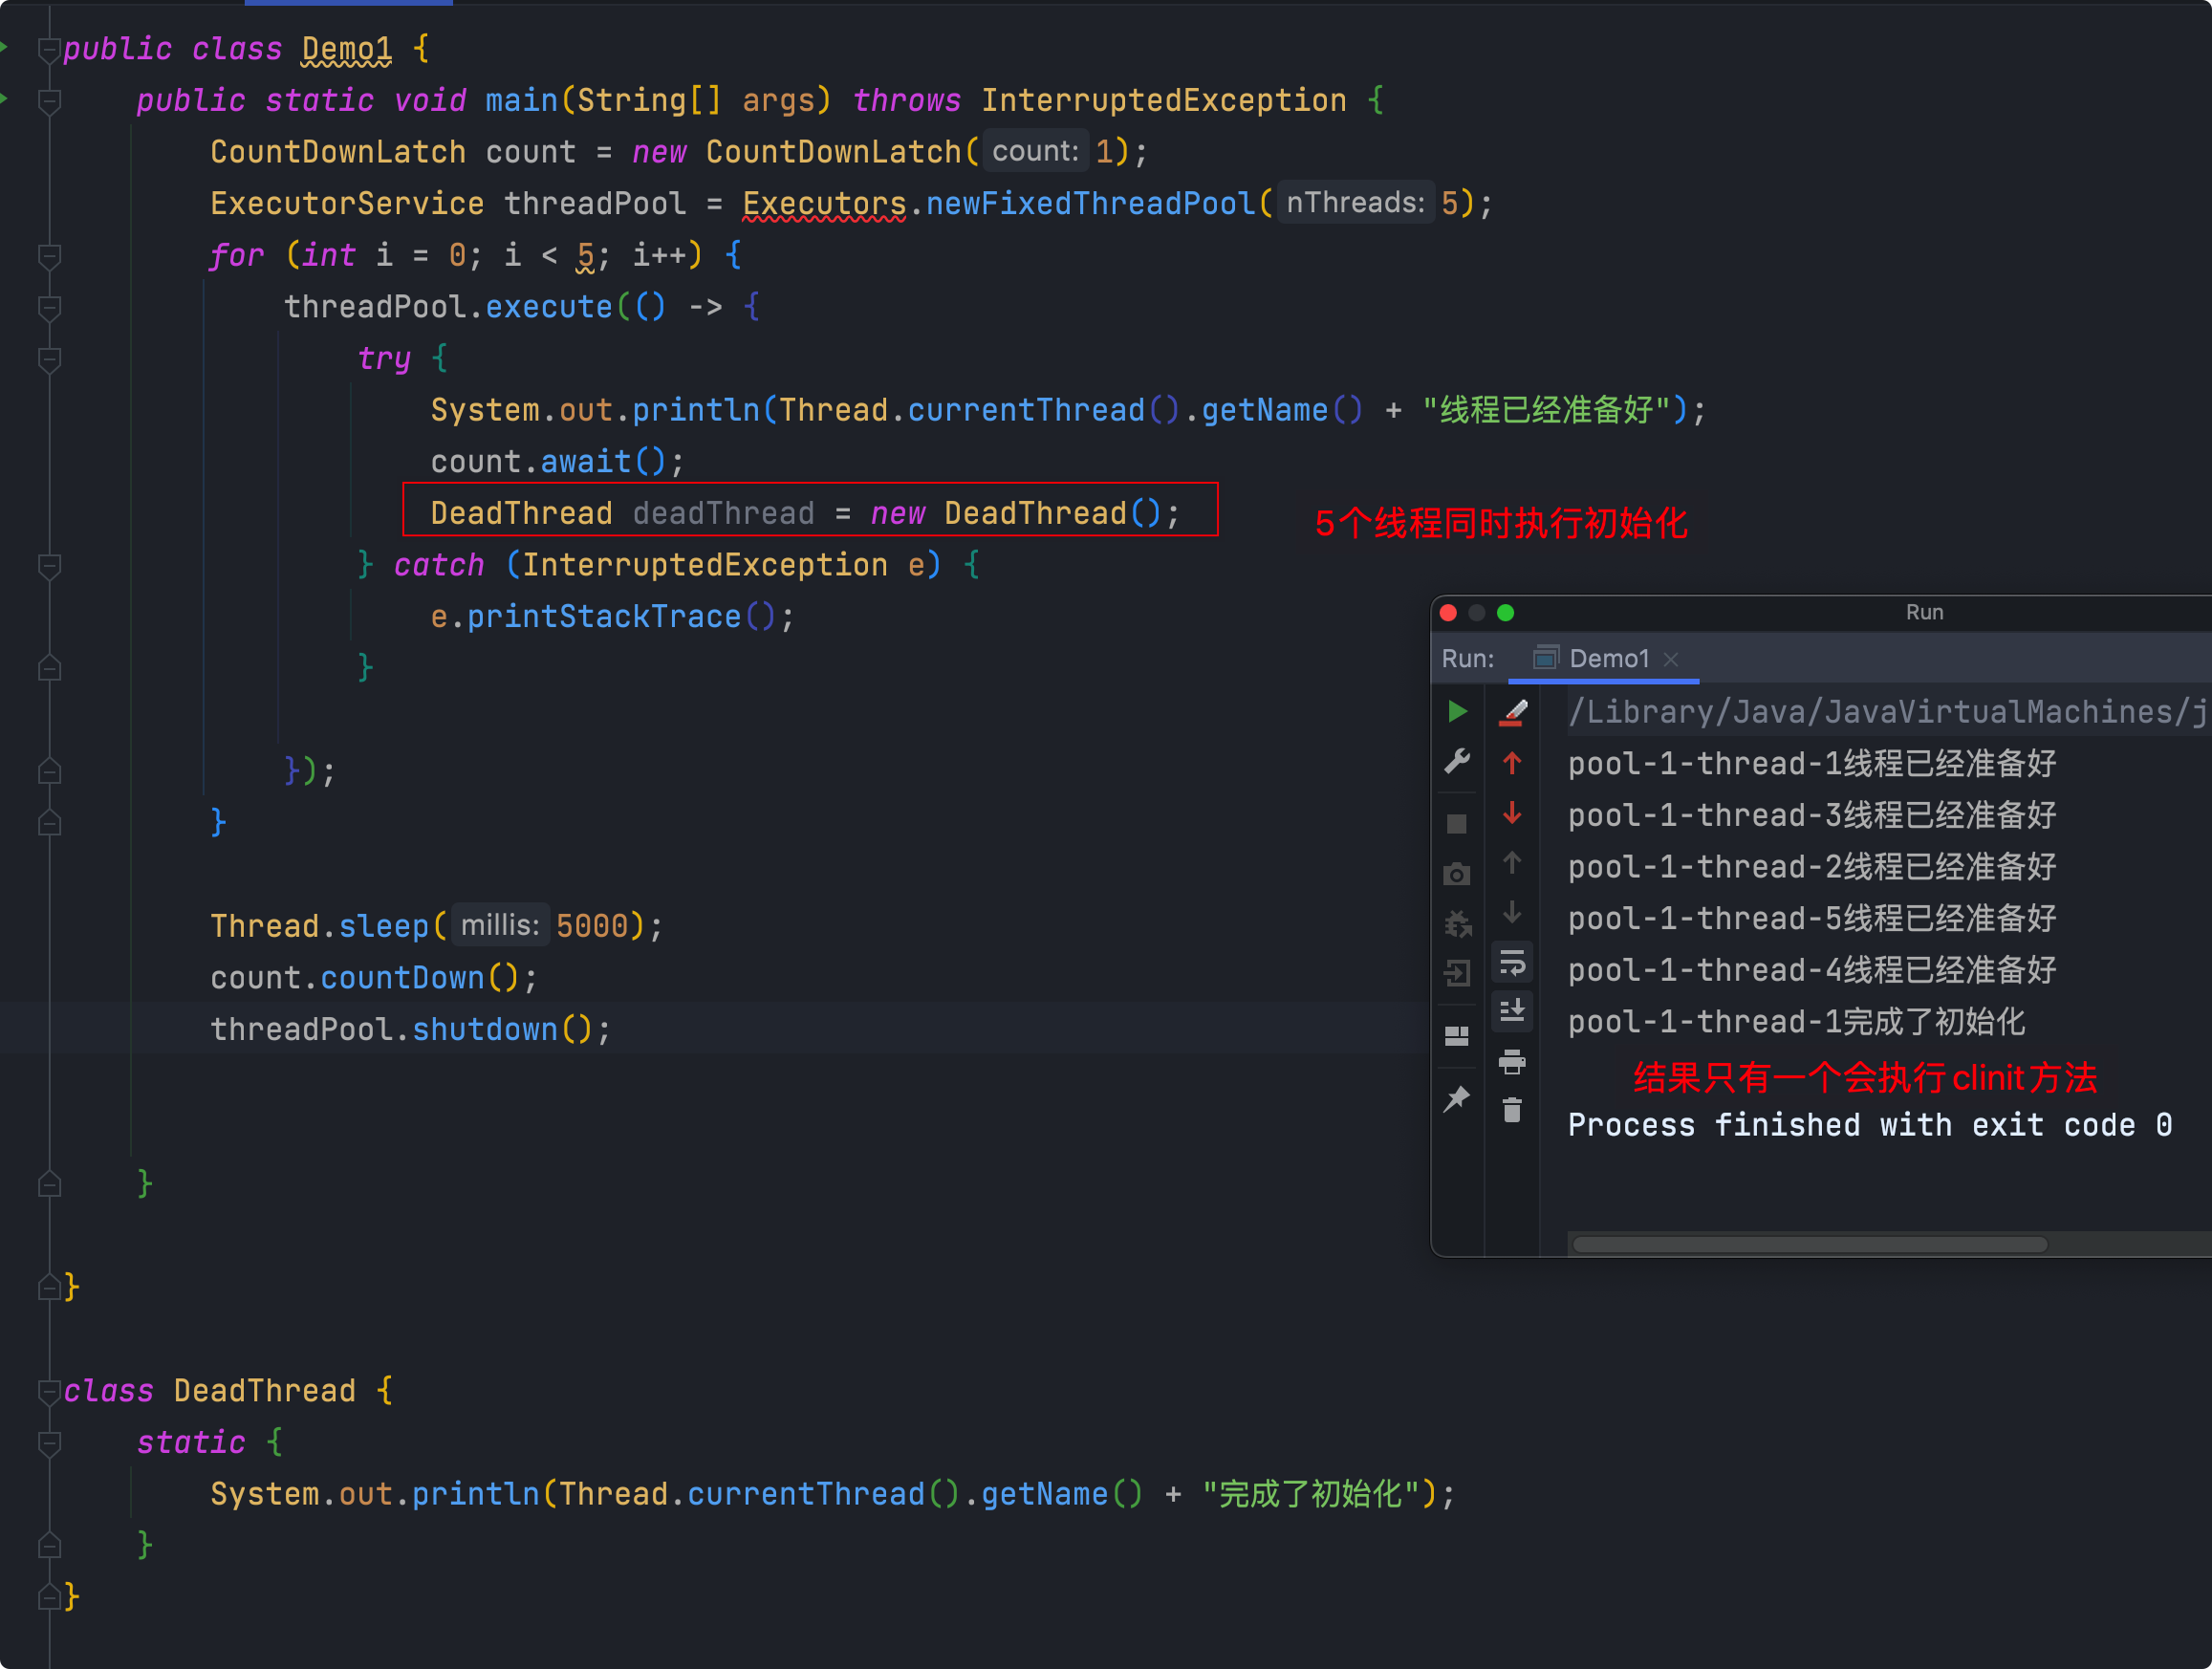Fold the DeadThread static initializer block
Image resolution: width=2212 pixels, height=1669 pixels.
point(49,1442)
